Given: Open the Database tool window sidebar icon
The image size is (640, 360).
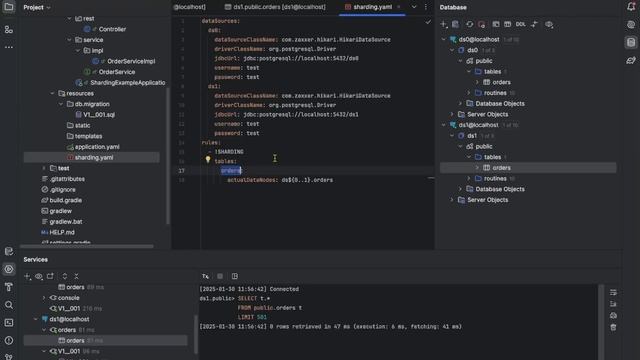Looking at the screenshot, I should (x=631, y=42).
